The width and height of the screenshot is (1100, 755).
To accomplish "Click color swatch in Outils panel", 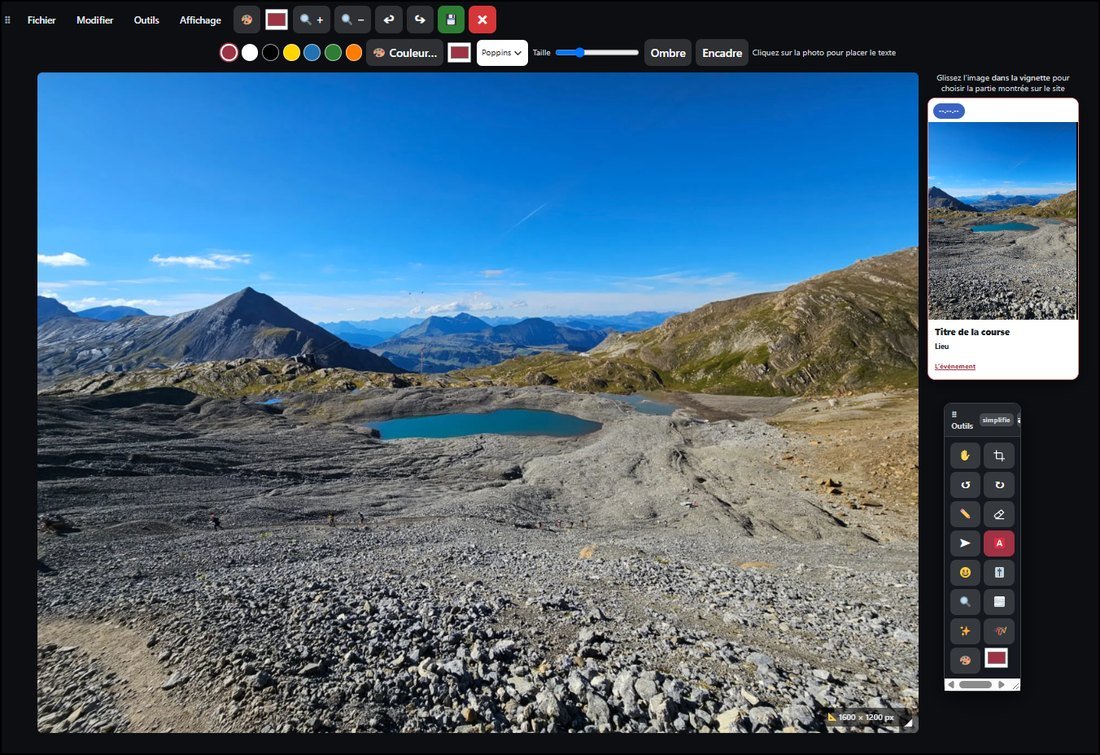I will pos(996,658).
